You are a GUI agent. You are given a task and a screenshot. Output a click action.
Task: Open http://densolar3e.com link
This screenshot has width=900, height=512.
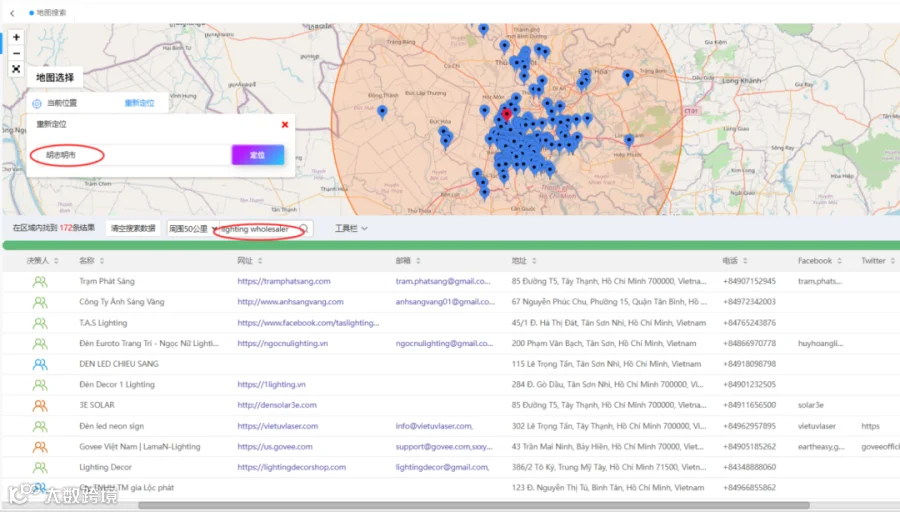pyautogui.click(x=277, y=405)
